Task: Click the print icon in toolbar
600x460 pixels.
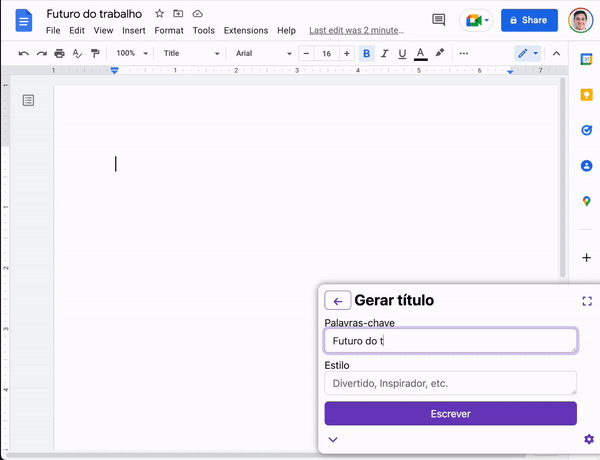Action: (x=60, y=53)
